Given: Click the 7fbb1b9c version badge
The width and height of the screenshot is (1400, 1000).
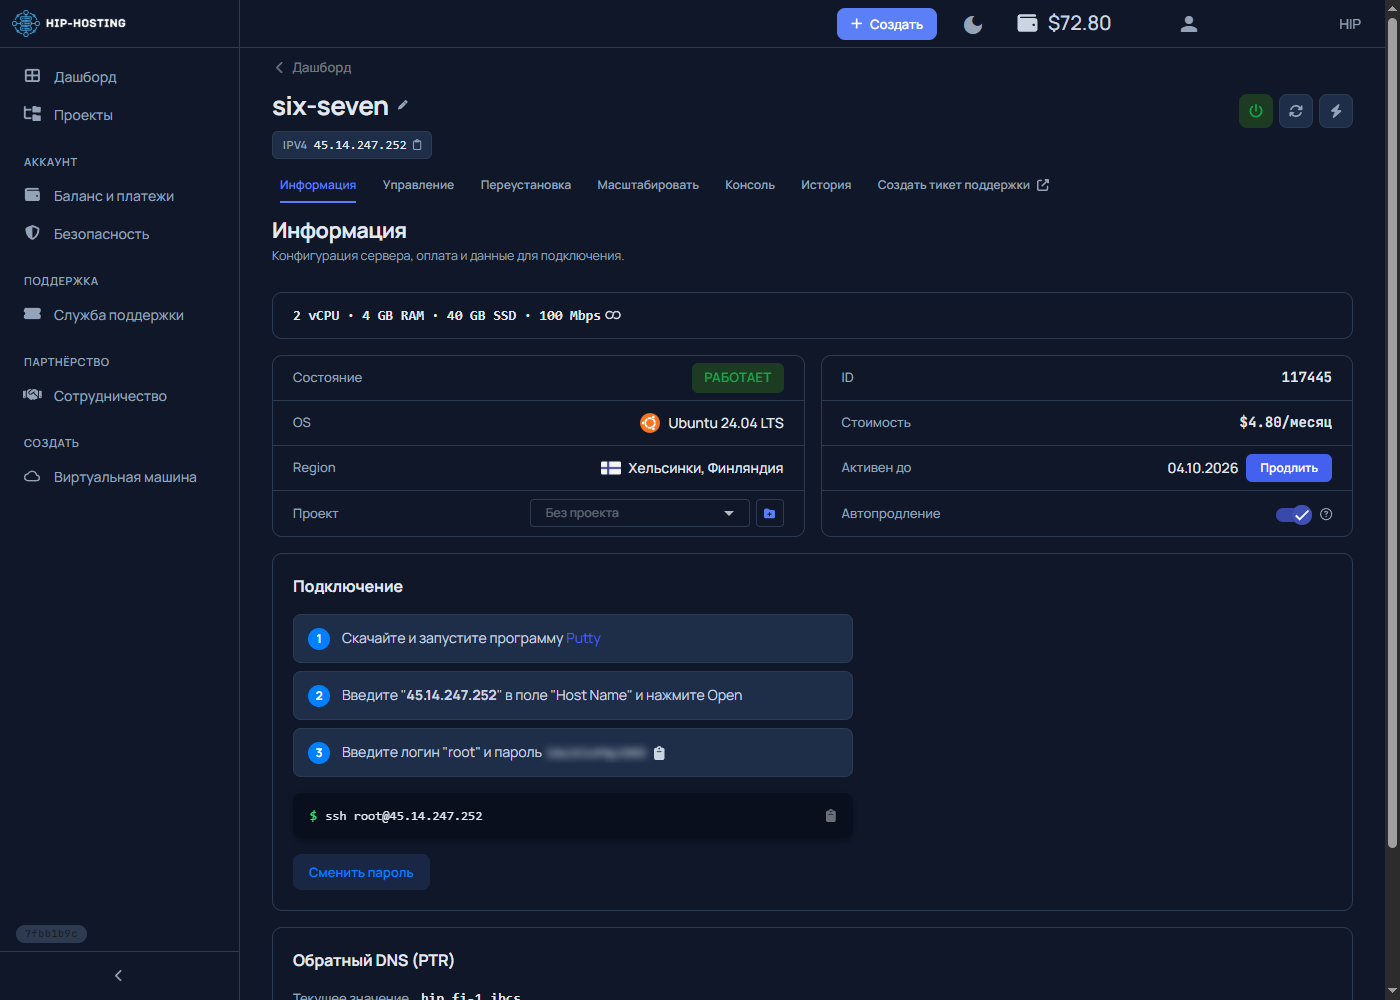Looking at the screenshot, I should 51,934.
